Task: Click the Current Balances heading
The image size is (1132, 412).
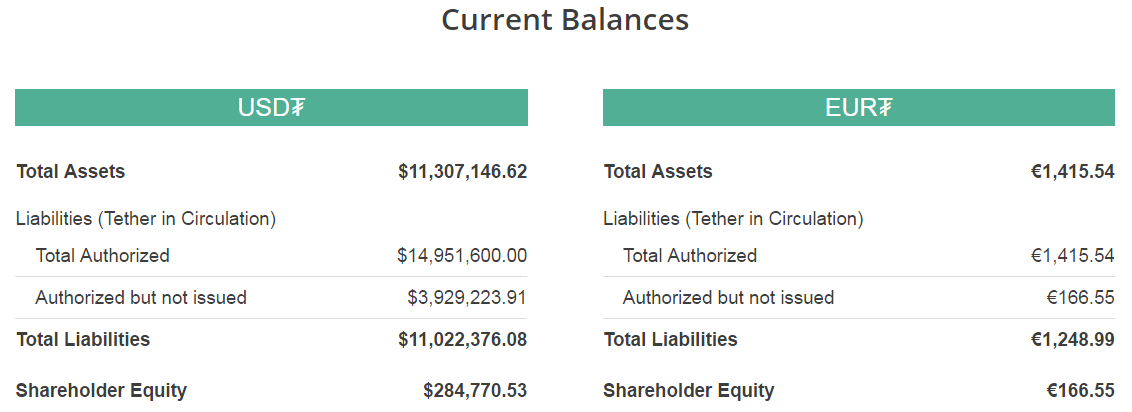Action: click(x=565, y=20)
